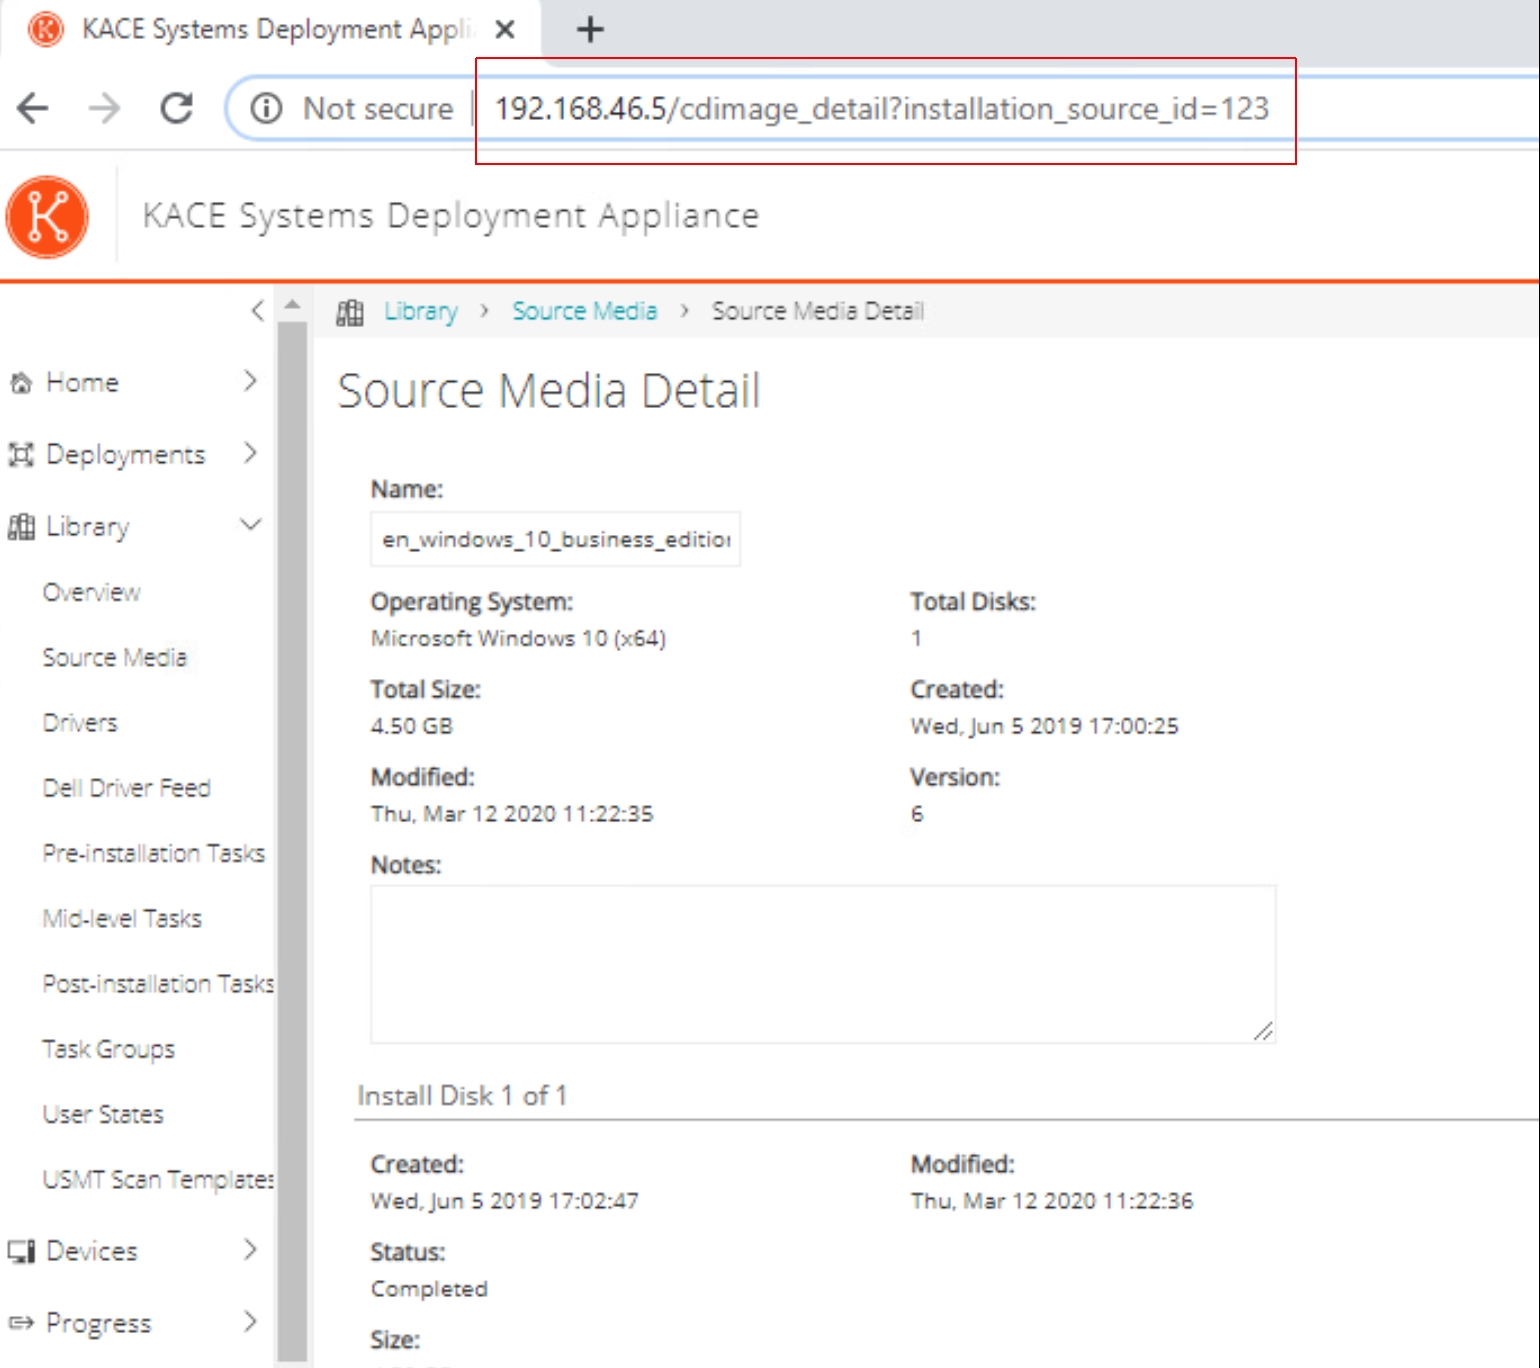This screenshot has height=1368, width=1540.
Task: Click the "KACE Systems Deployment Appliance" header title
Action: coord(451,216)
